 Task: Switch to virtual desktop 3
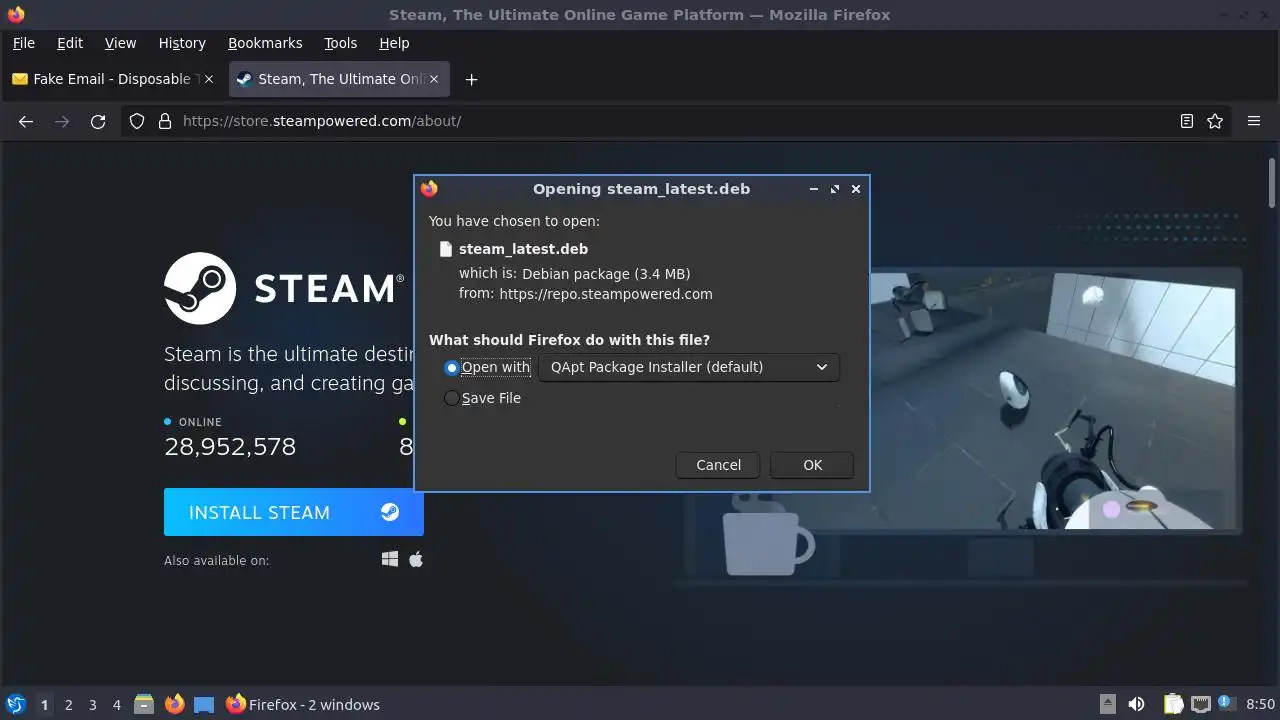point(92,705)
